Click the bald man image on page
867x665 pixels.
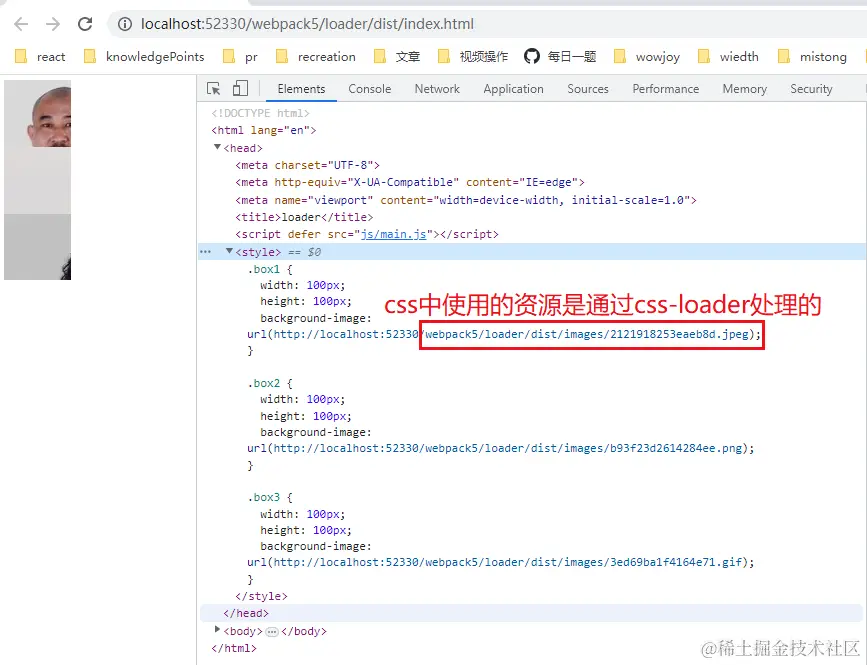pyautogui.click(x=38, y=113)
